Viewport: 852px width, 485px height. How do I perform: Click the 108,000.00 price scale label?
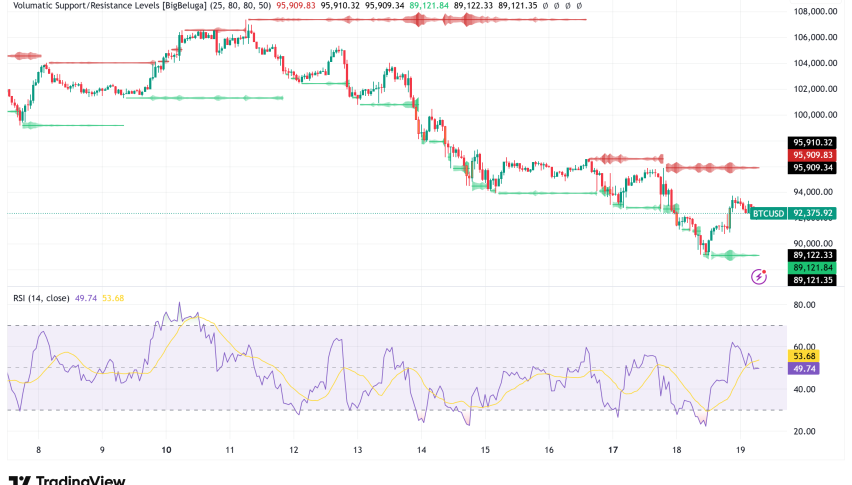coord(811,12)
